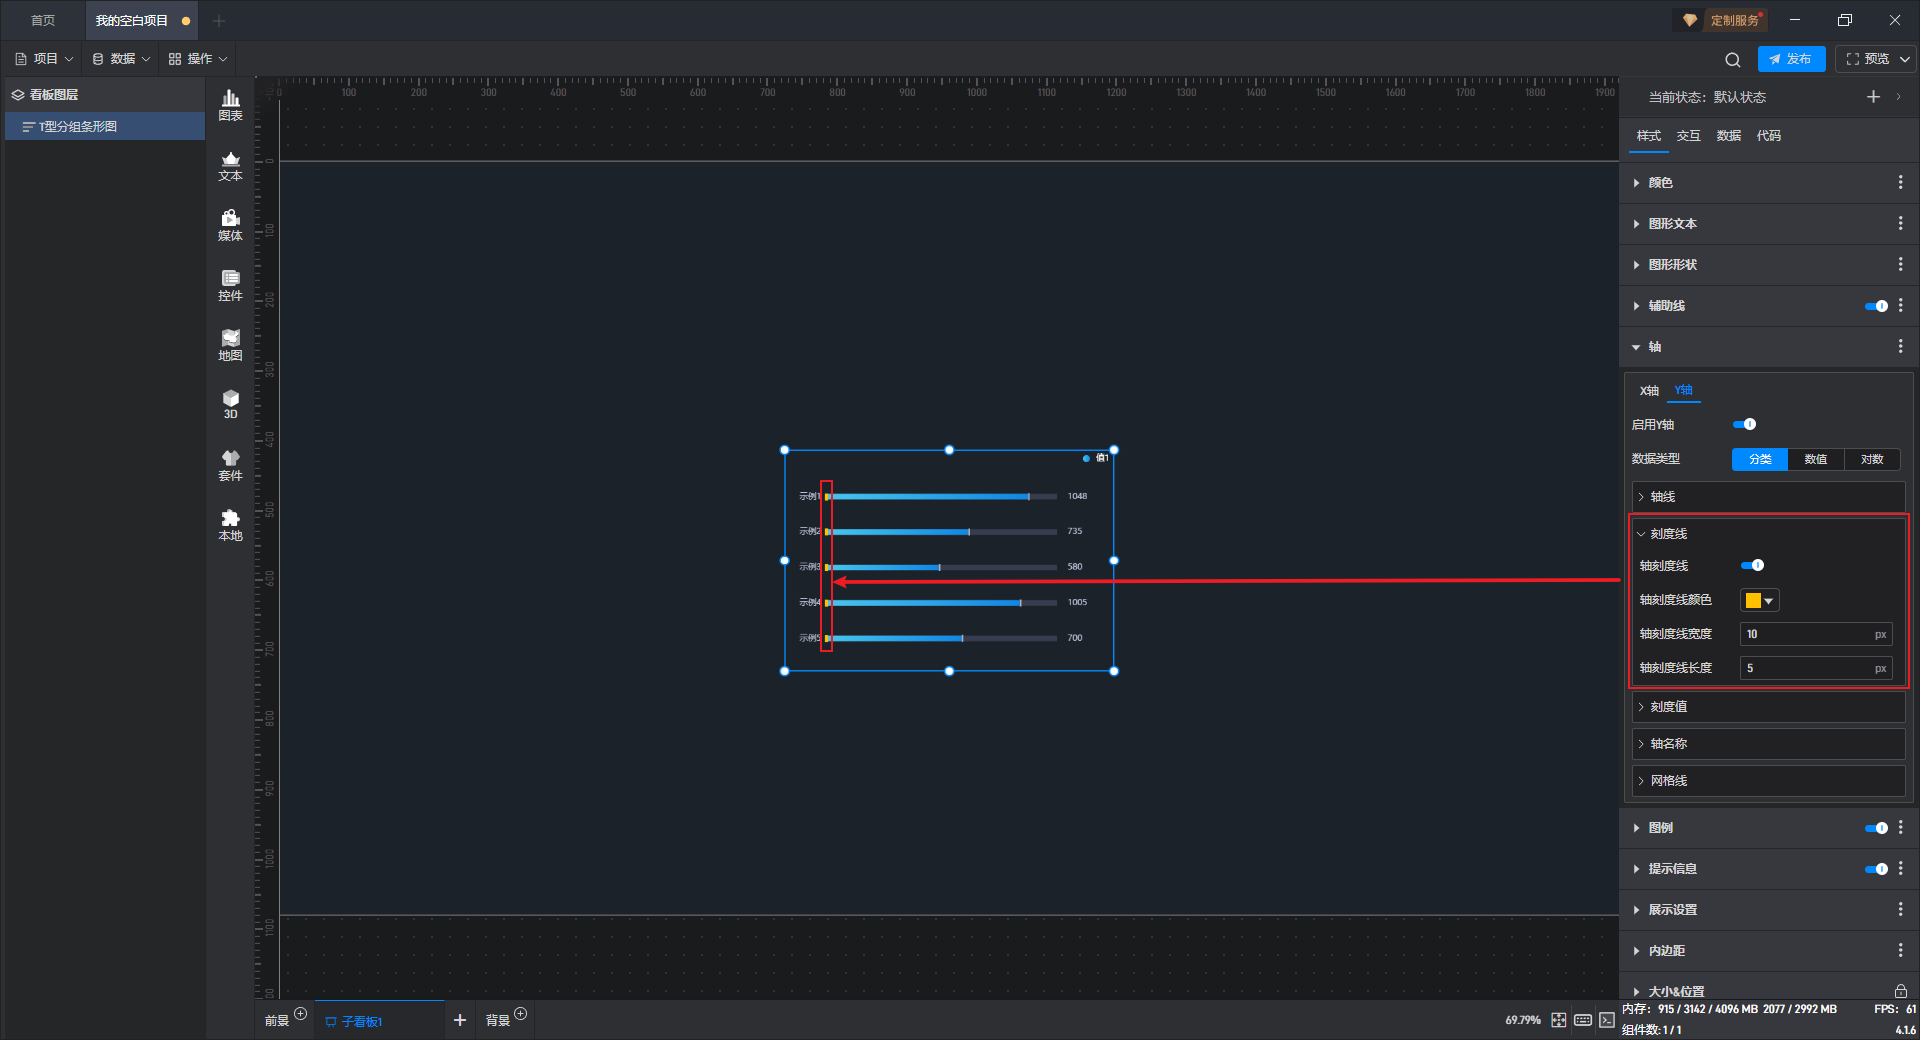Screen dimensions: 1920x1040
Task: Switch to the 首页 tab
Action: [x=43, y=20]
